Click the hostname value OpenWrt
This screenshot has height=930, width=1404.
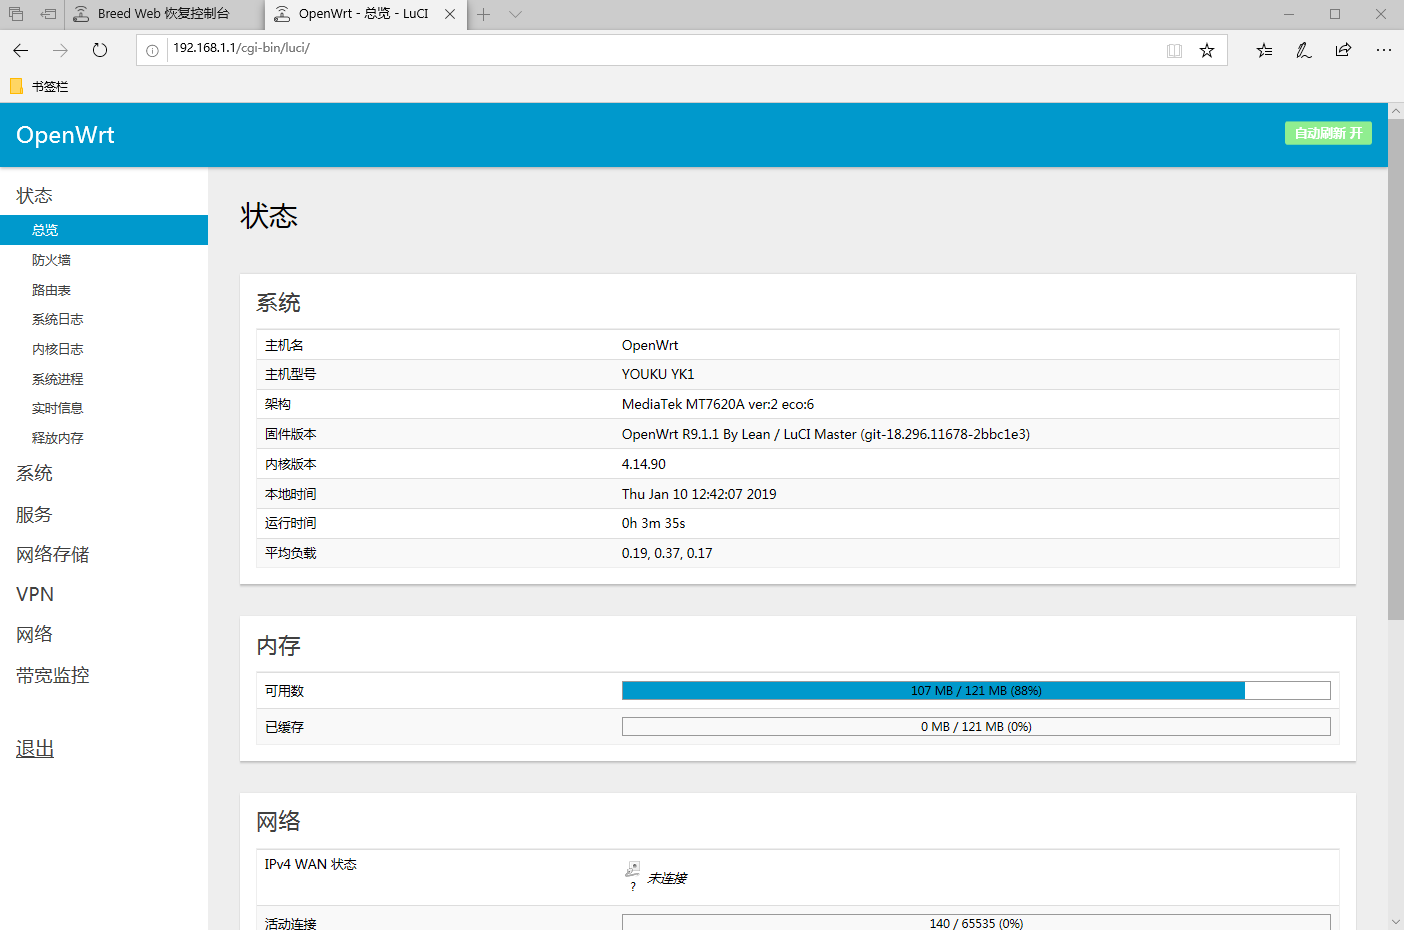click(650, 345)
